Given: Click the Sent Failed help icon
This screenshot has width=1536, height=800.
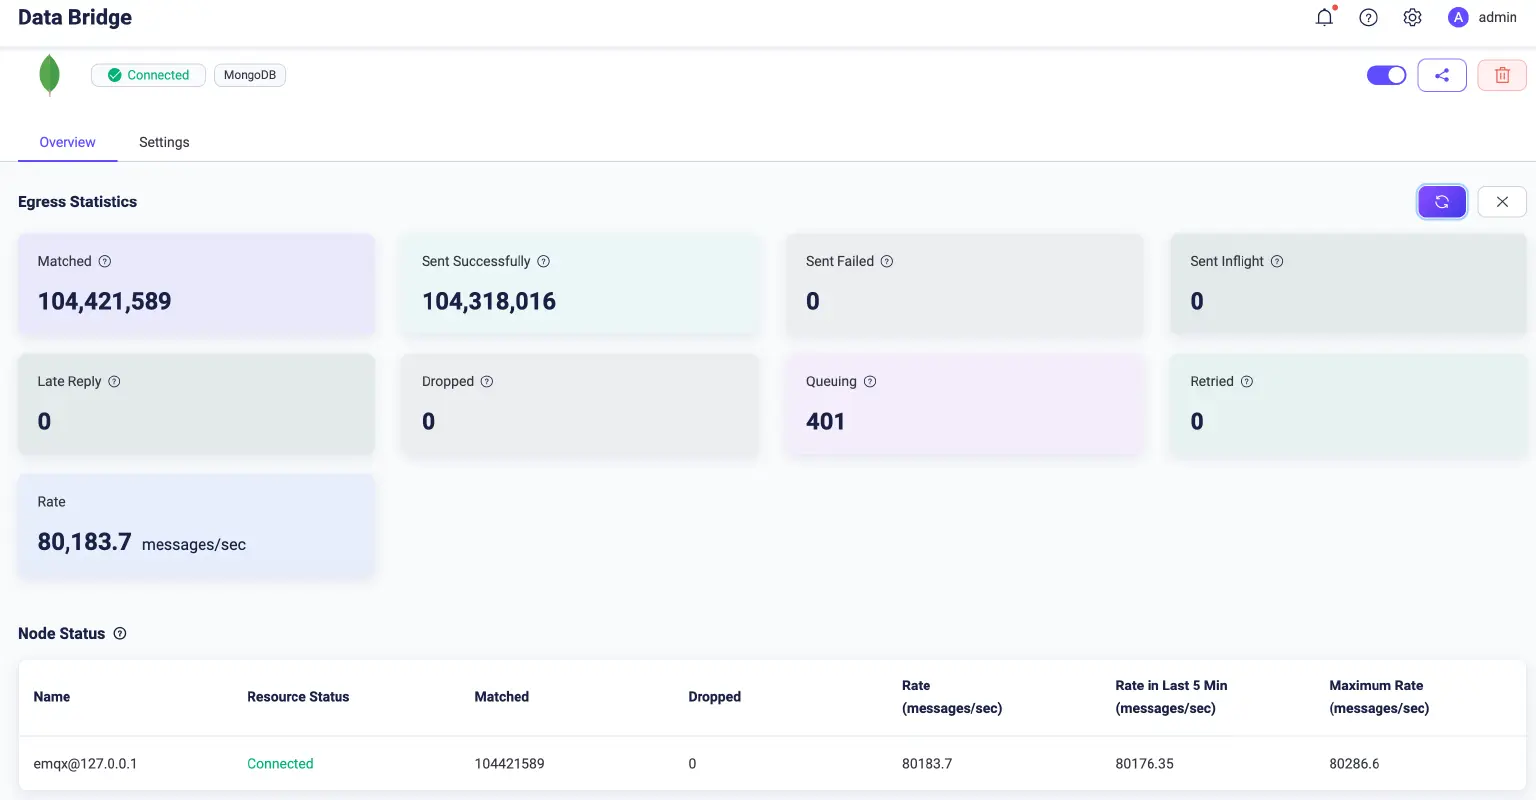Looking at the screenshot, I should tap(887, 261).
